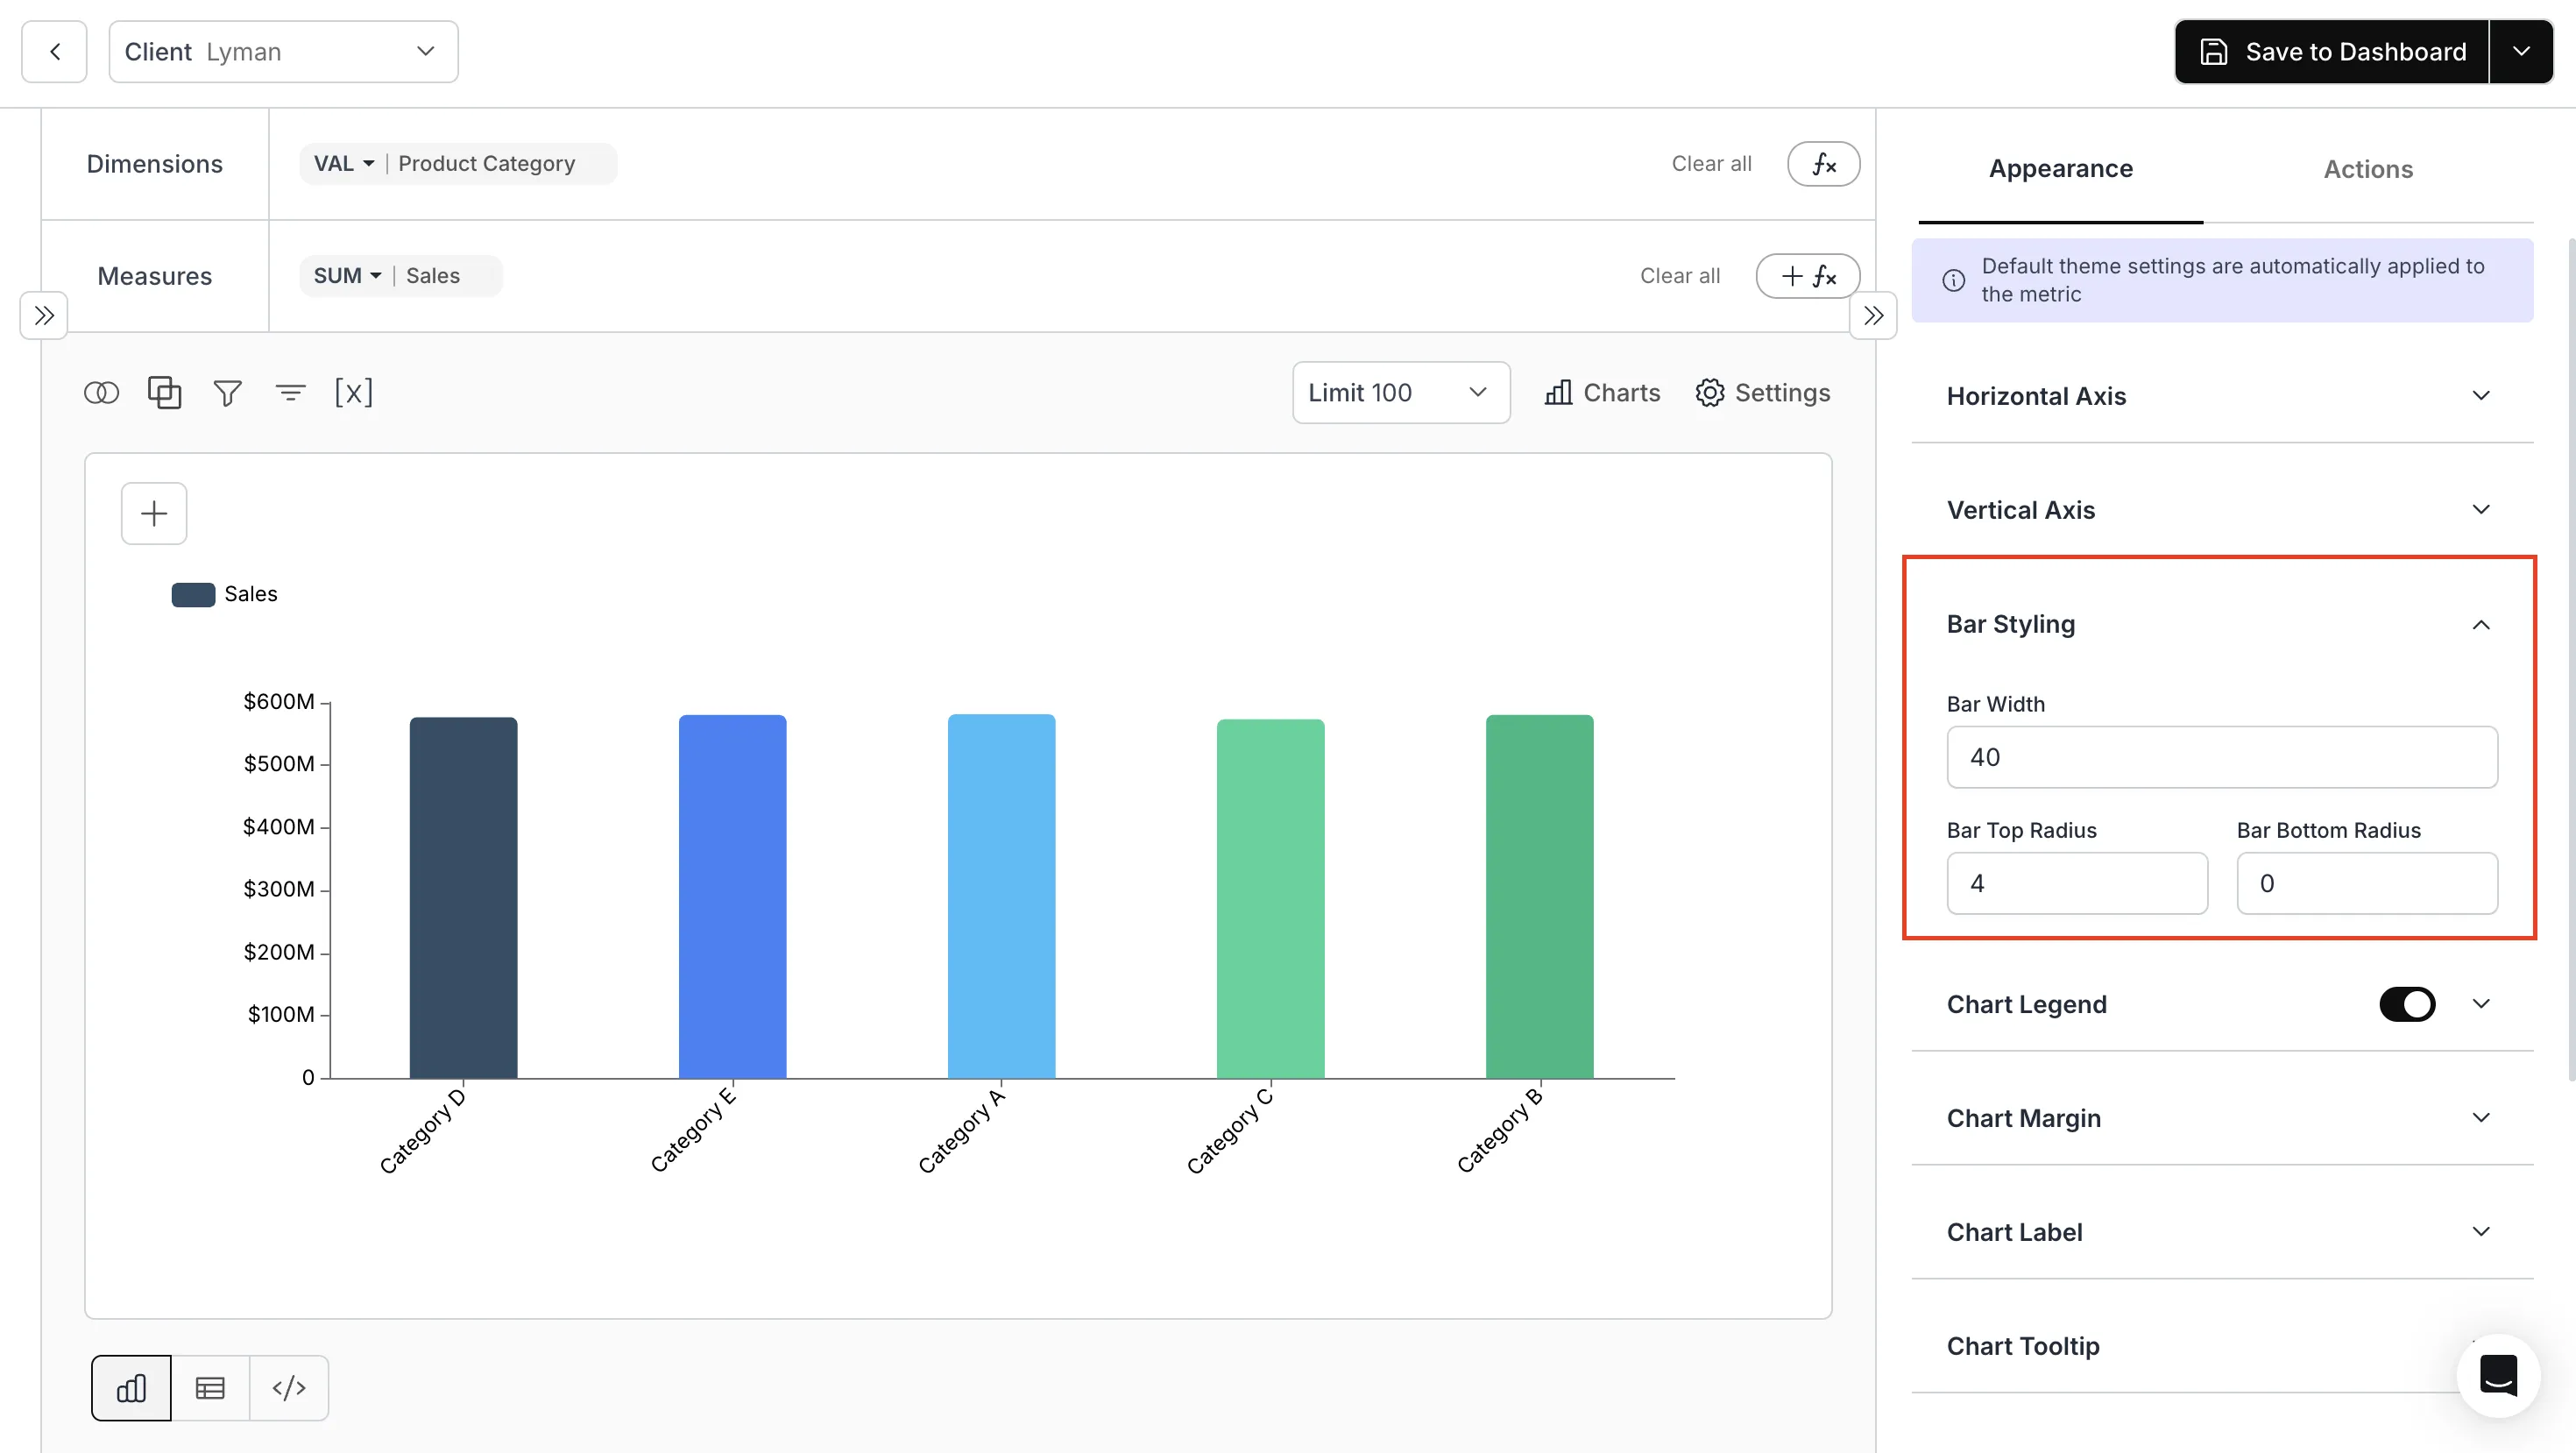This screenshot has height=1453, width=2576.
Task: Click the sort lines icon
Action: point(290,393)
